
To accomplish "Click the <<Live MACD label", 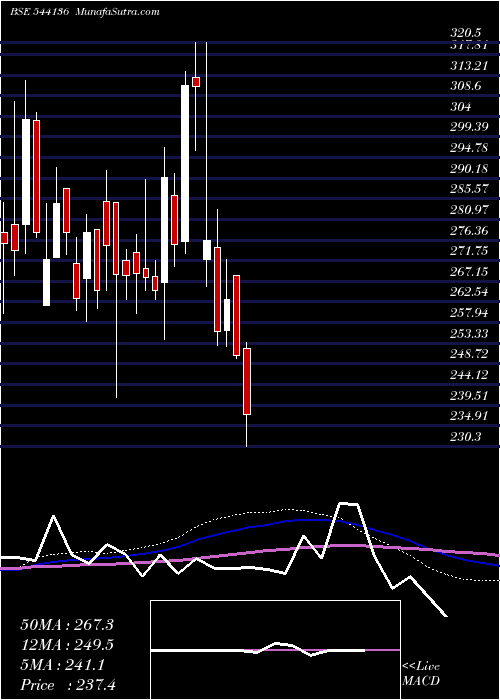I will 421,674.
